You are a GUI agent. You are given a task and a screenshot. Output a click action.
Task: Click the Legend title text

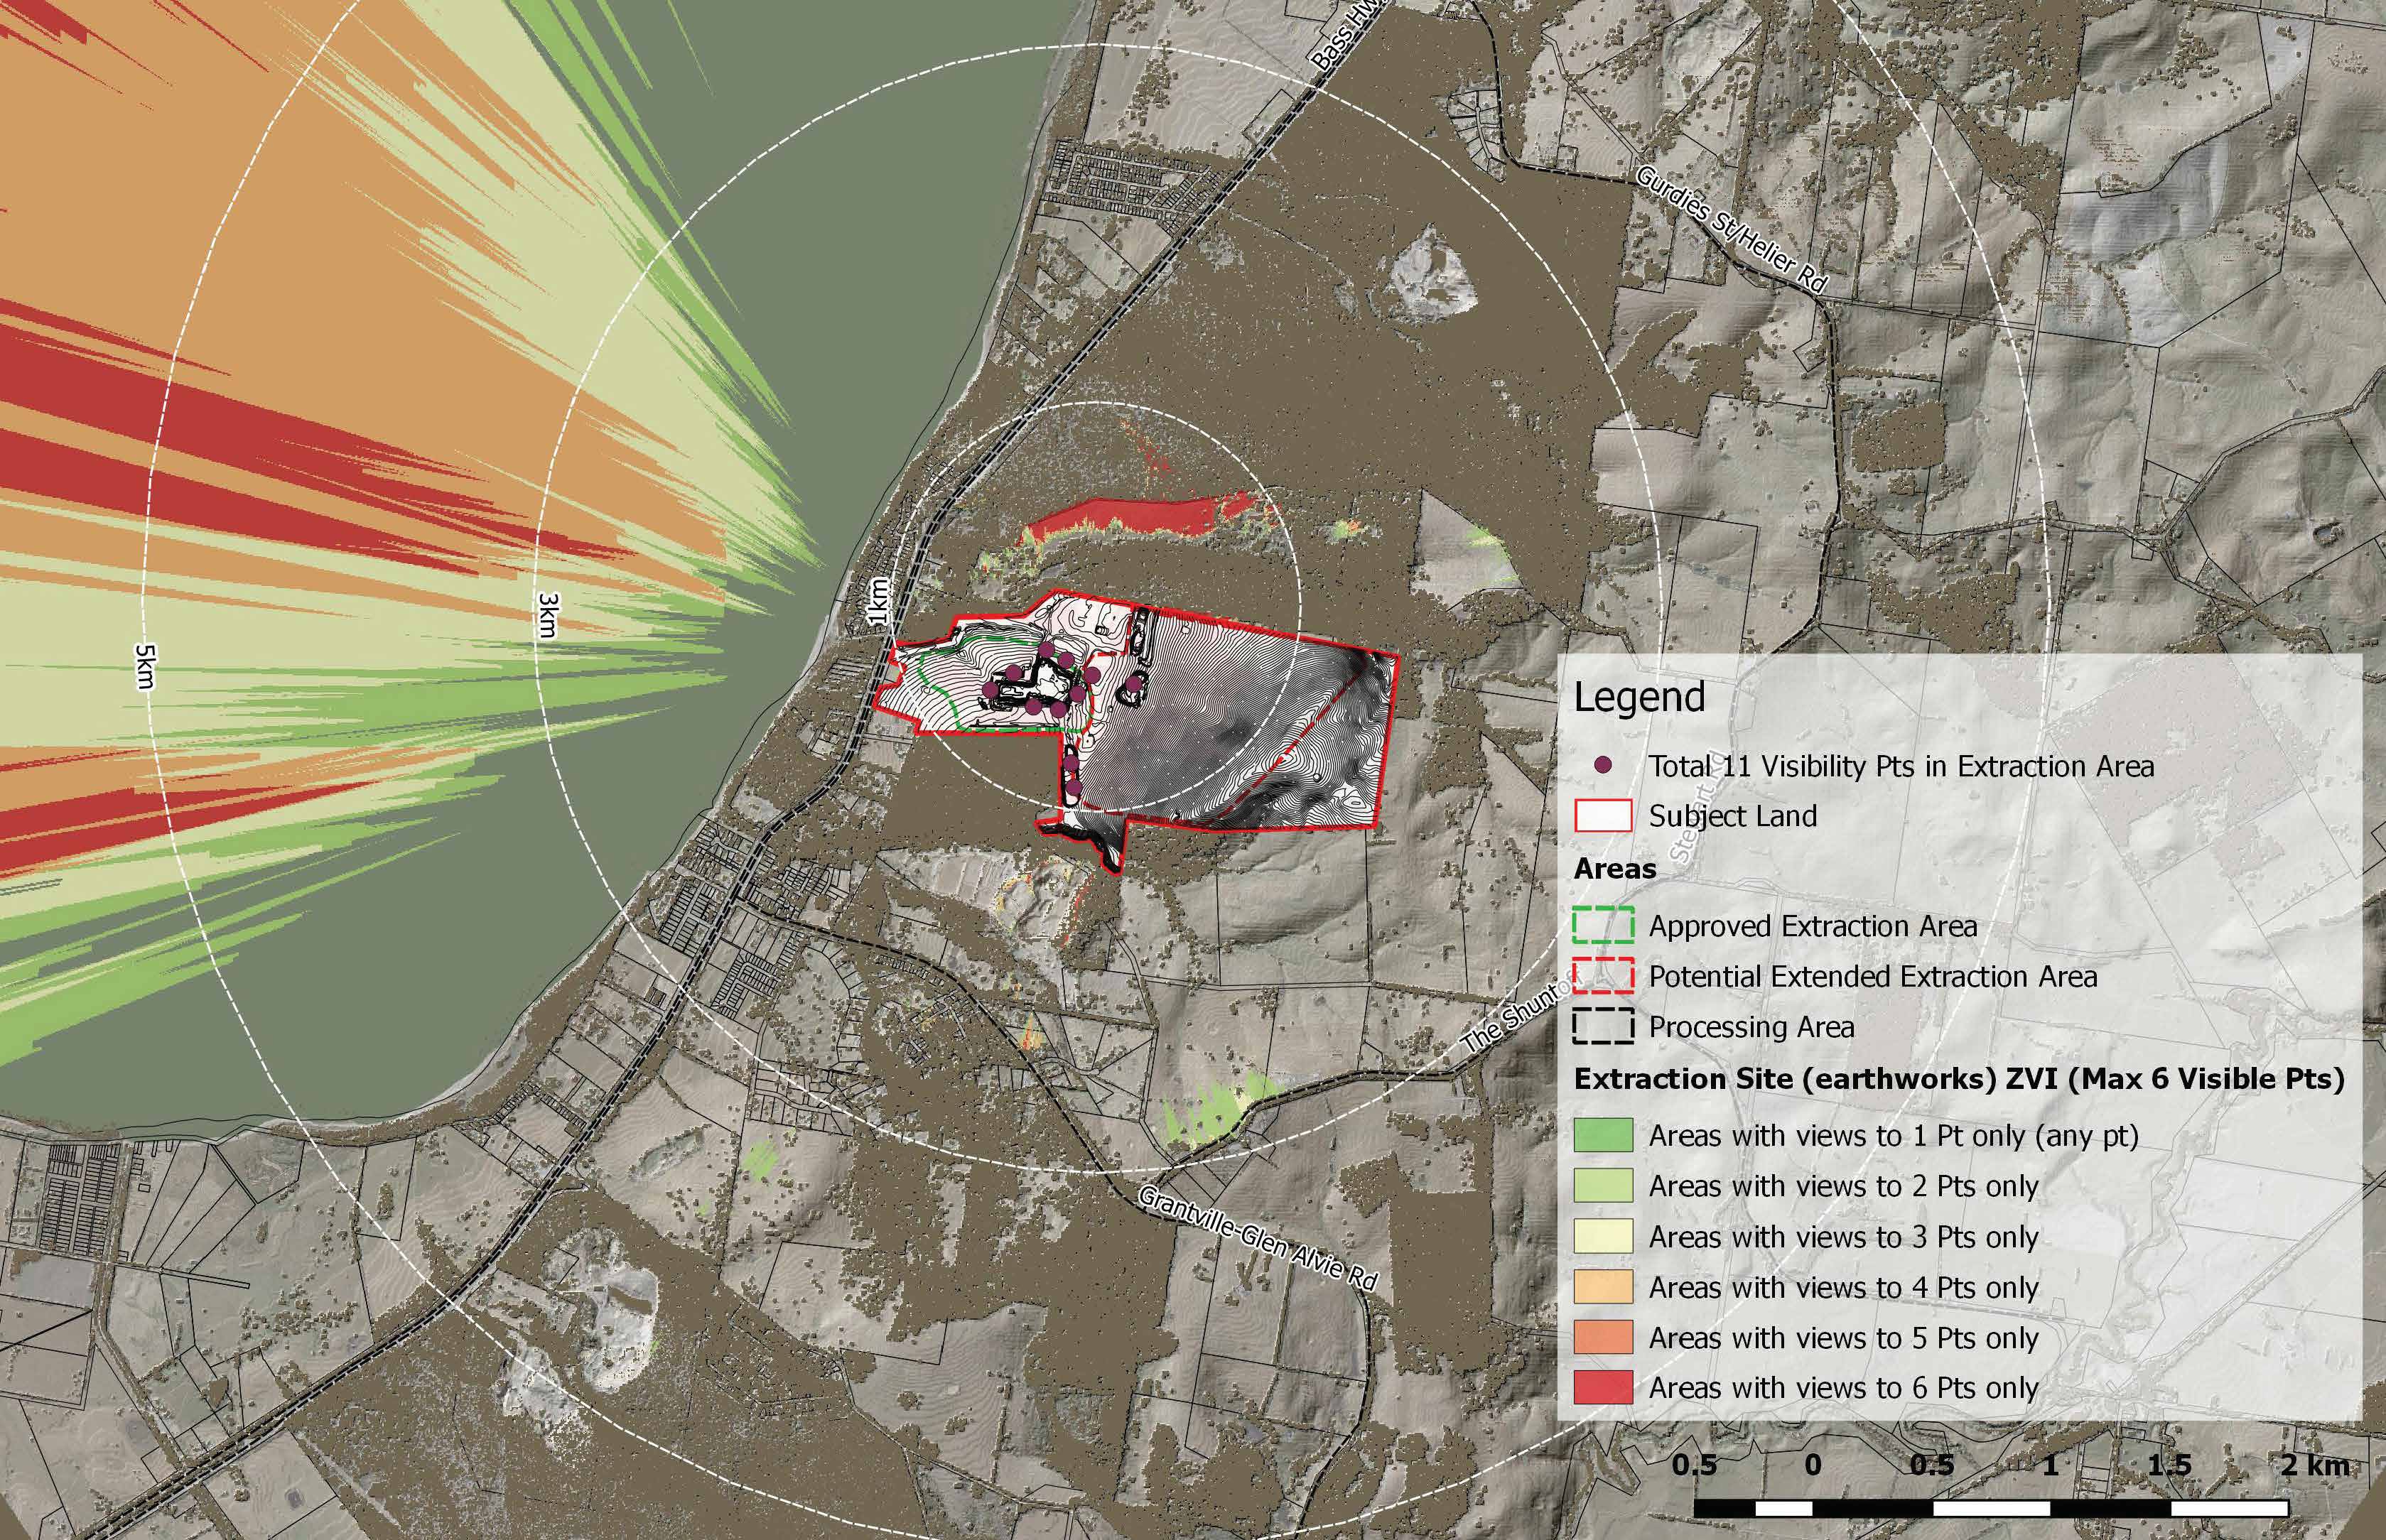click(x=1639, y=697)
